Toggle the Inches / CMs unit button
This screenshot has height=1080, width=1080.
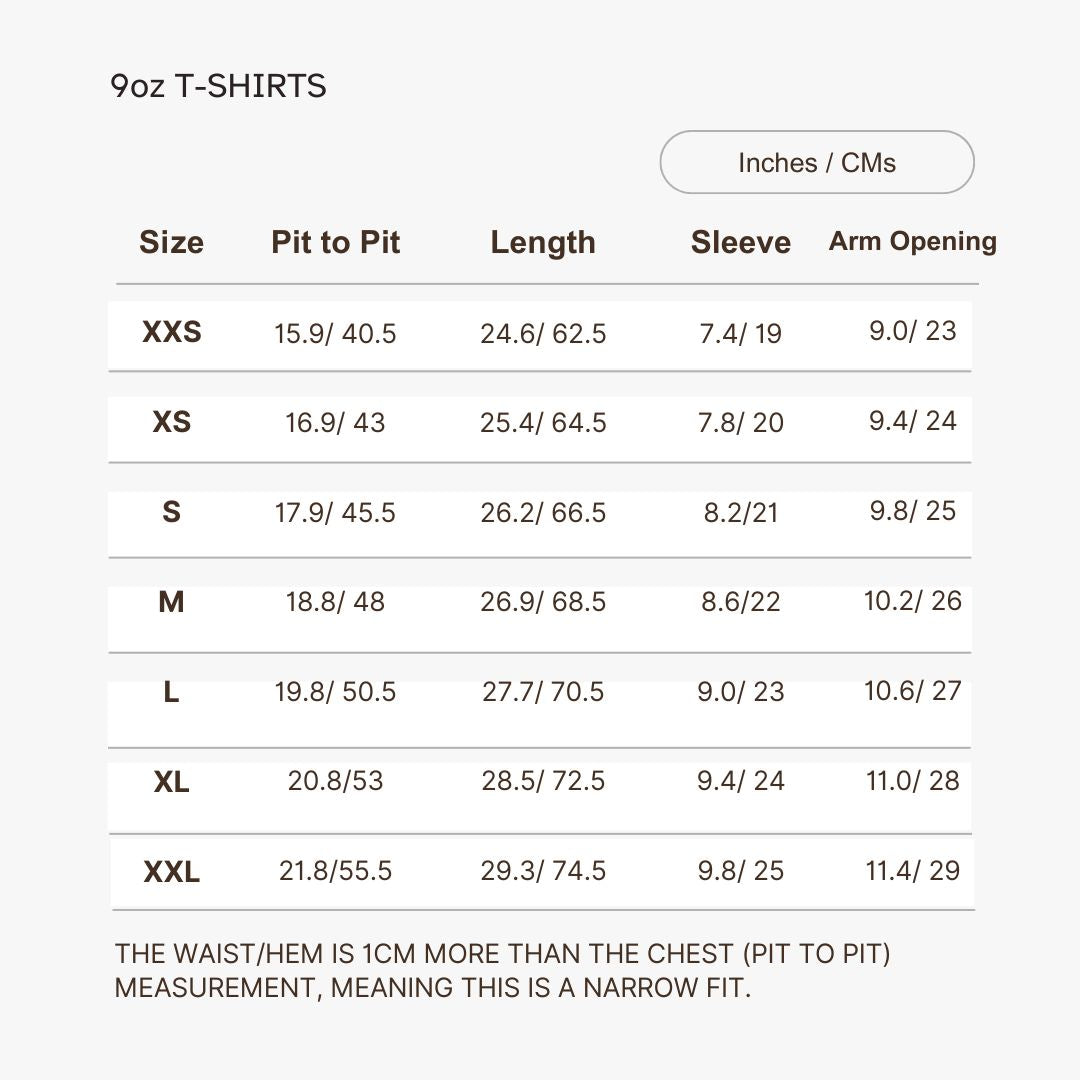(816, 162)
